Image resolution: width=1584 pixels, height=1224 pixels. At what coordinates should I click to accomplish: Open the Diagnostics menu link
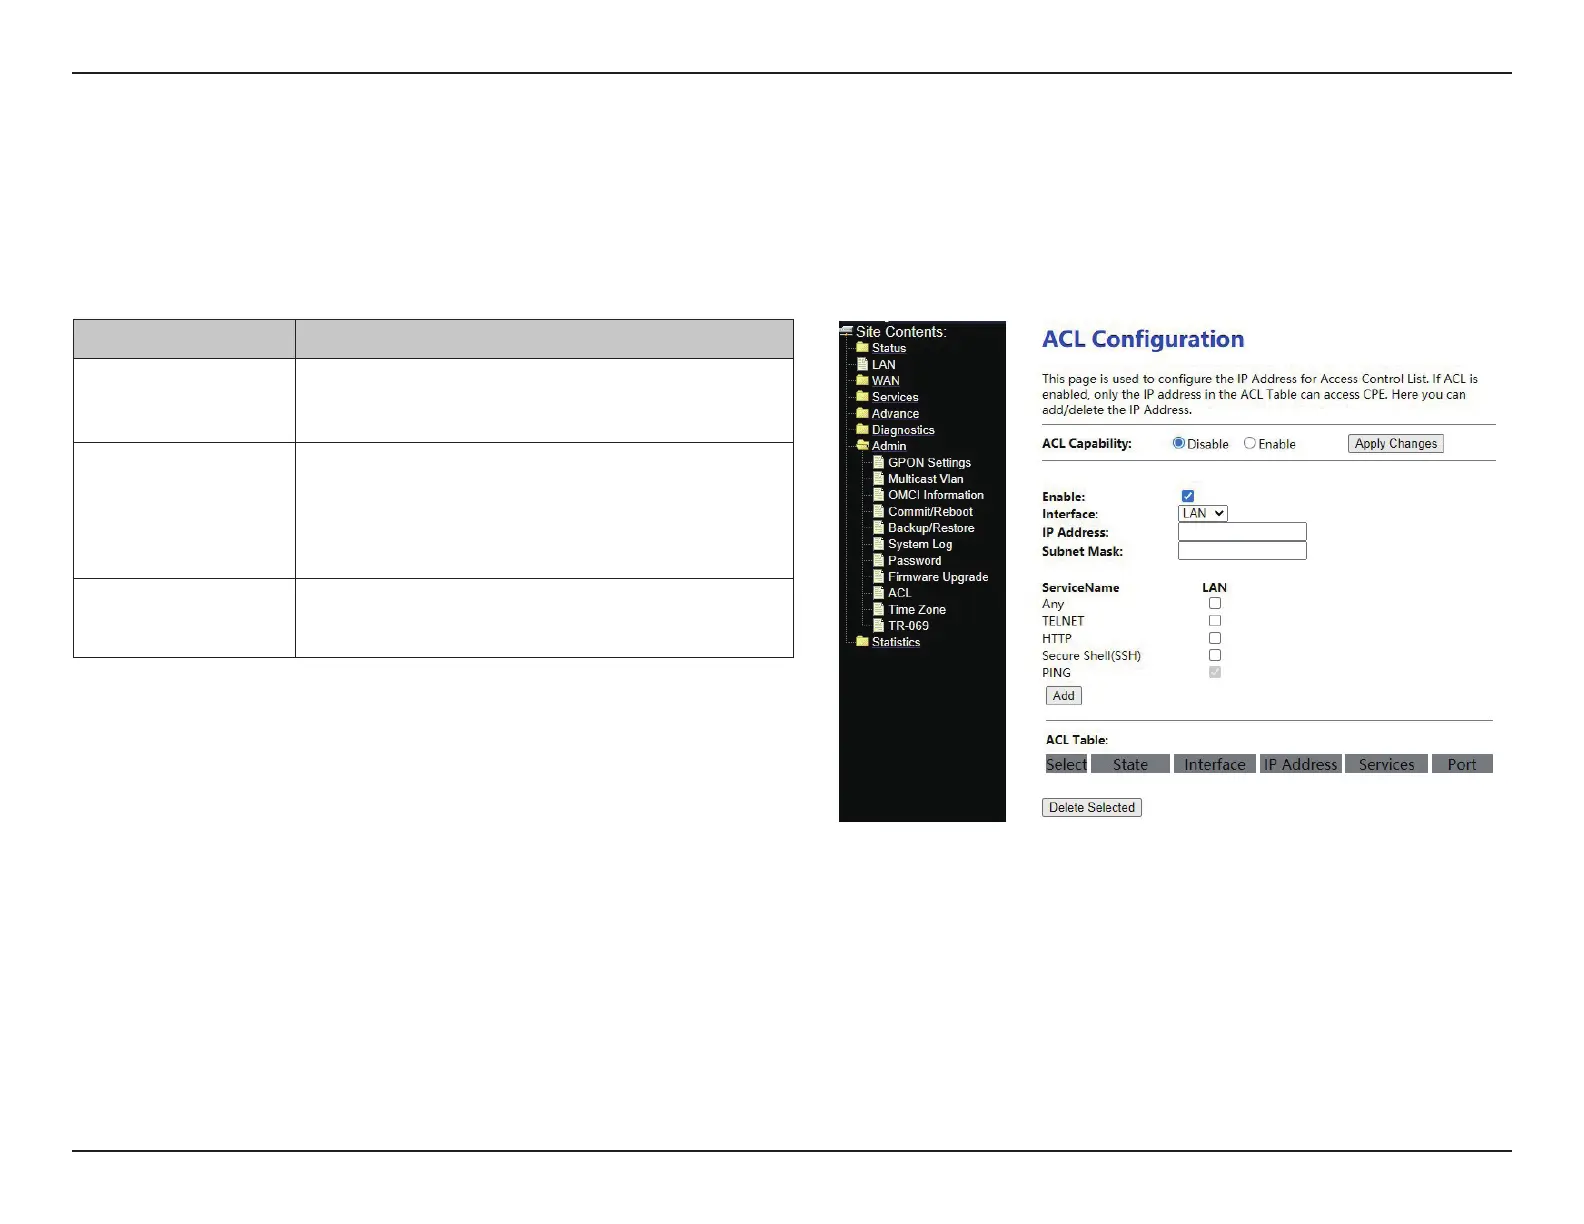tap(903, 430)
